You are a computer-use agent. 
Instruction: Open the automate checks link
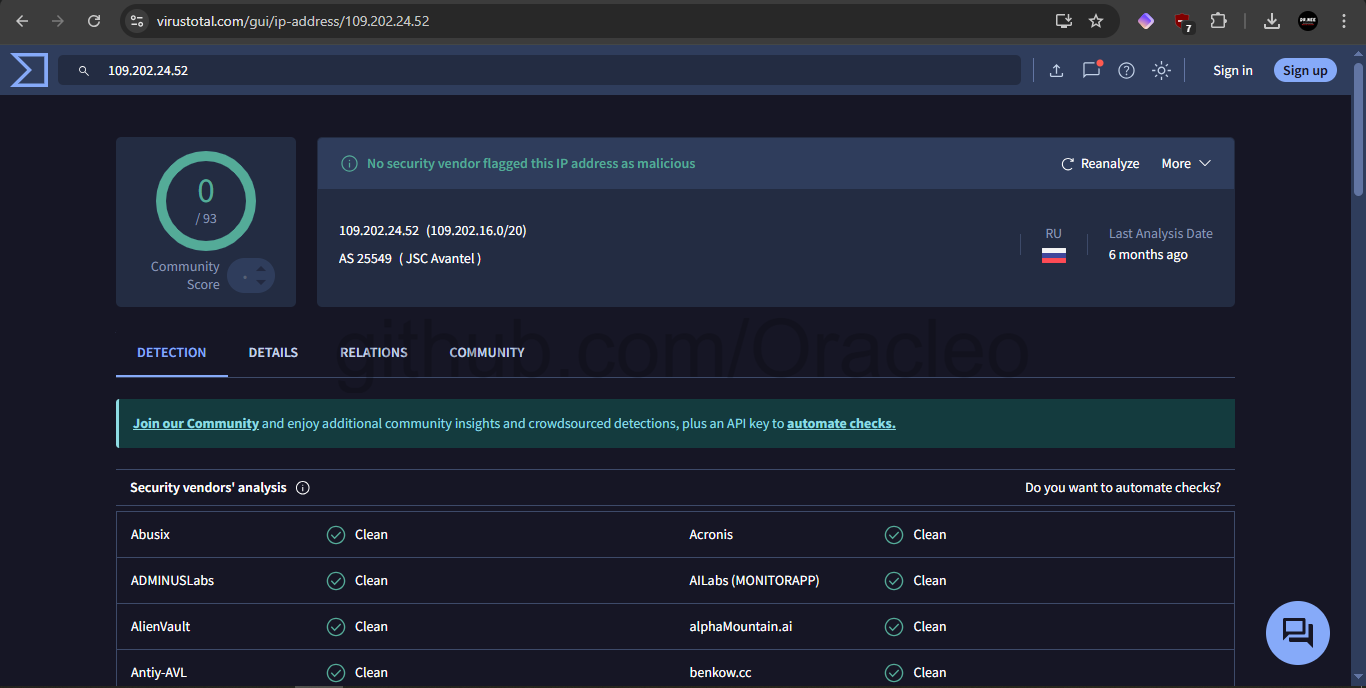(x=841, y=423)
